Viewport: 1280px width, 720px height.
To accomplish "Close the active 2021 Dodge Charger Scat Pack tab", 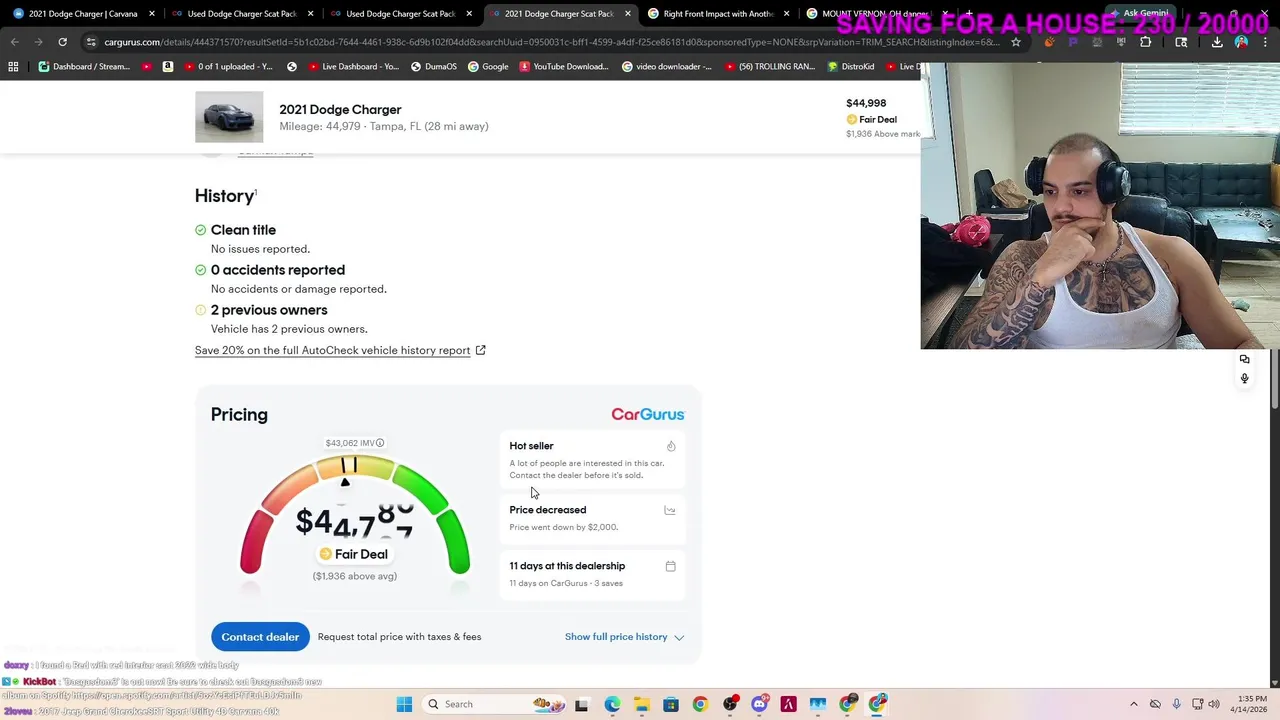I will click(x=628, y=14).
